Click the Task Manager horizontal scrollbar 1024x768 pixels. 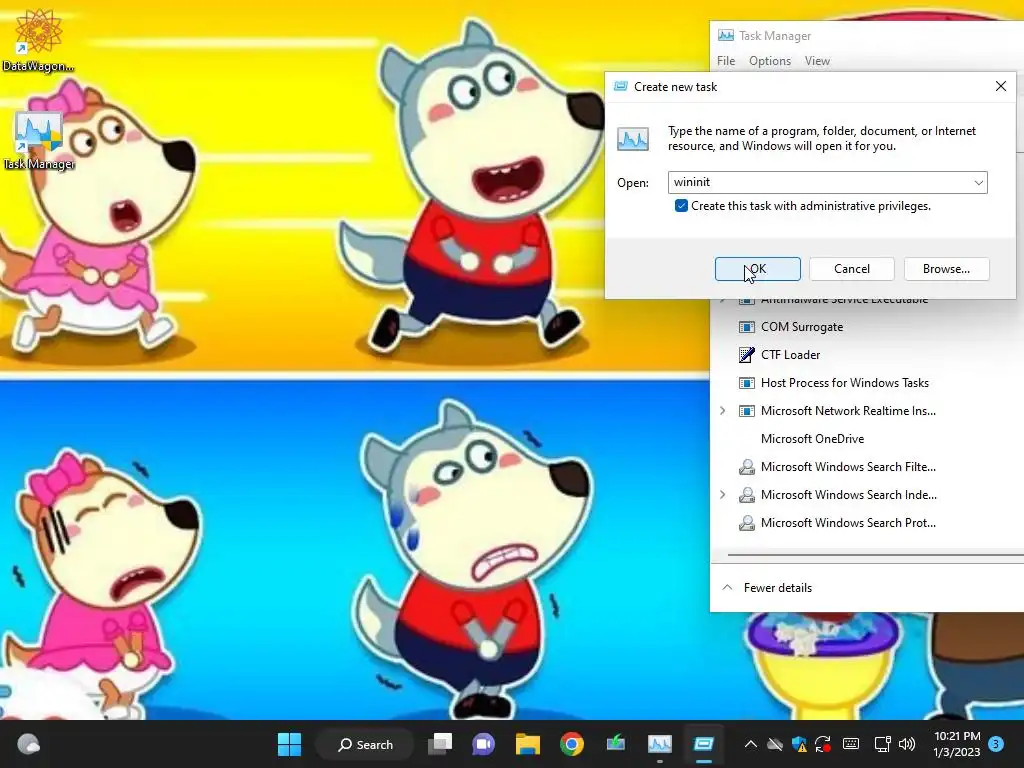click(x=875, y=555)
